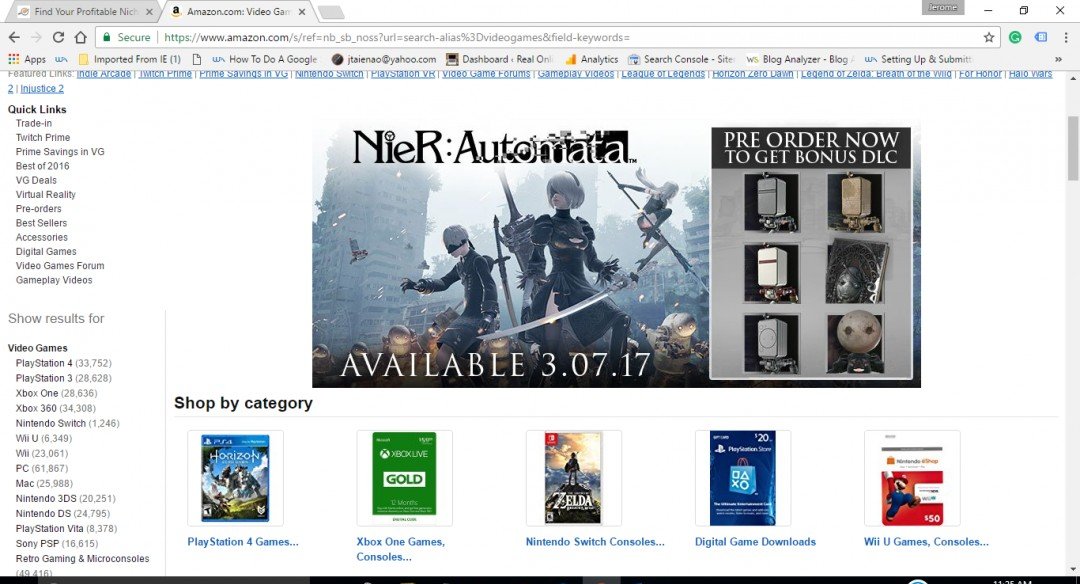This screenshot has height=584, width=1080.
Task: Open the Pre-orders quick link
Action: (39, 209)
